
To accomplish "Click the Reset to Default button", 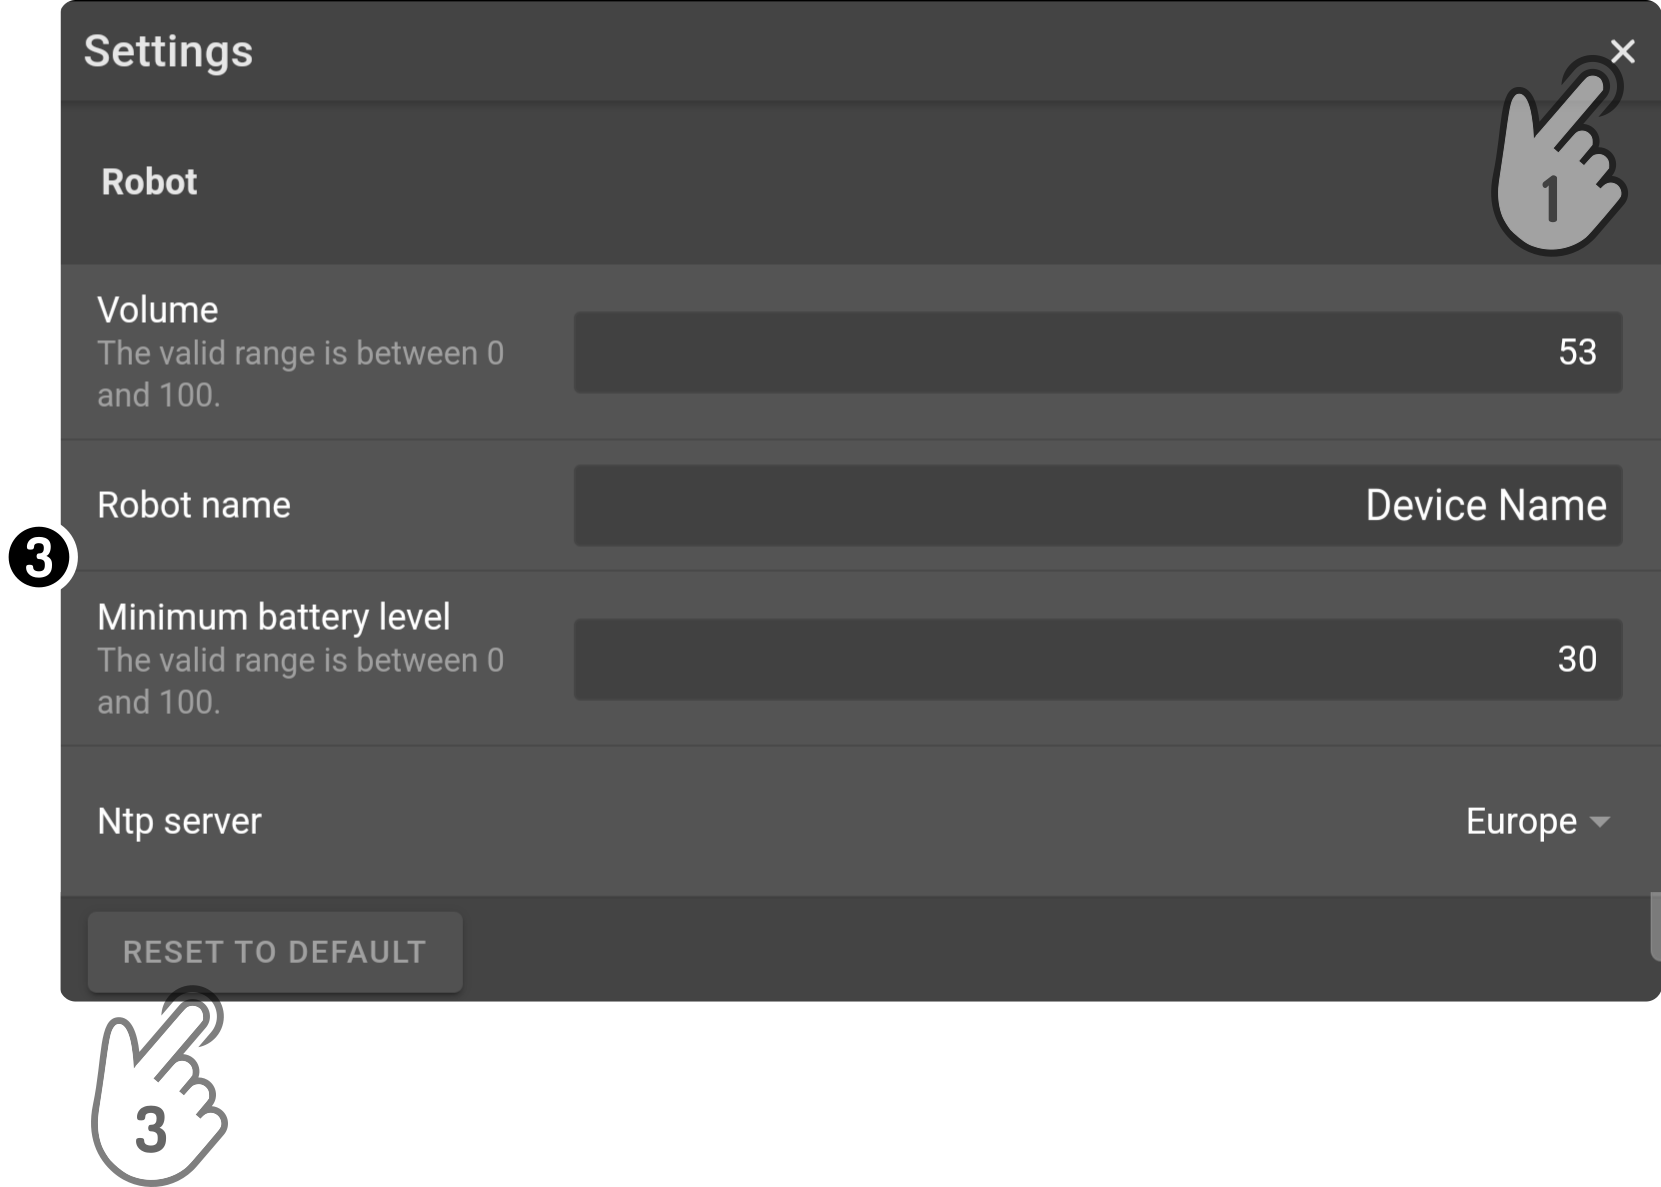I will pyautogui.click(x=275, y=952).
